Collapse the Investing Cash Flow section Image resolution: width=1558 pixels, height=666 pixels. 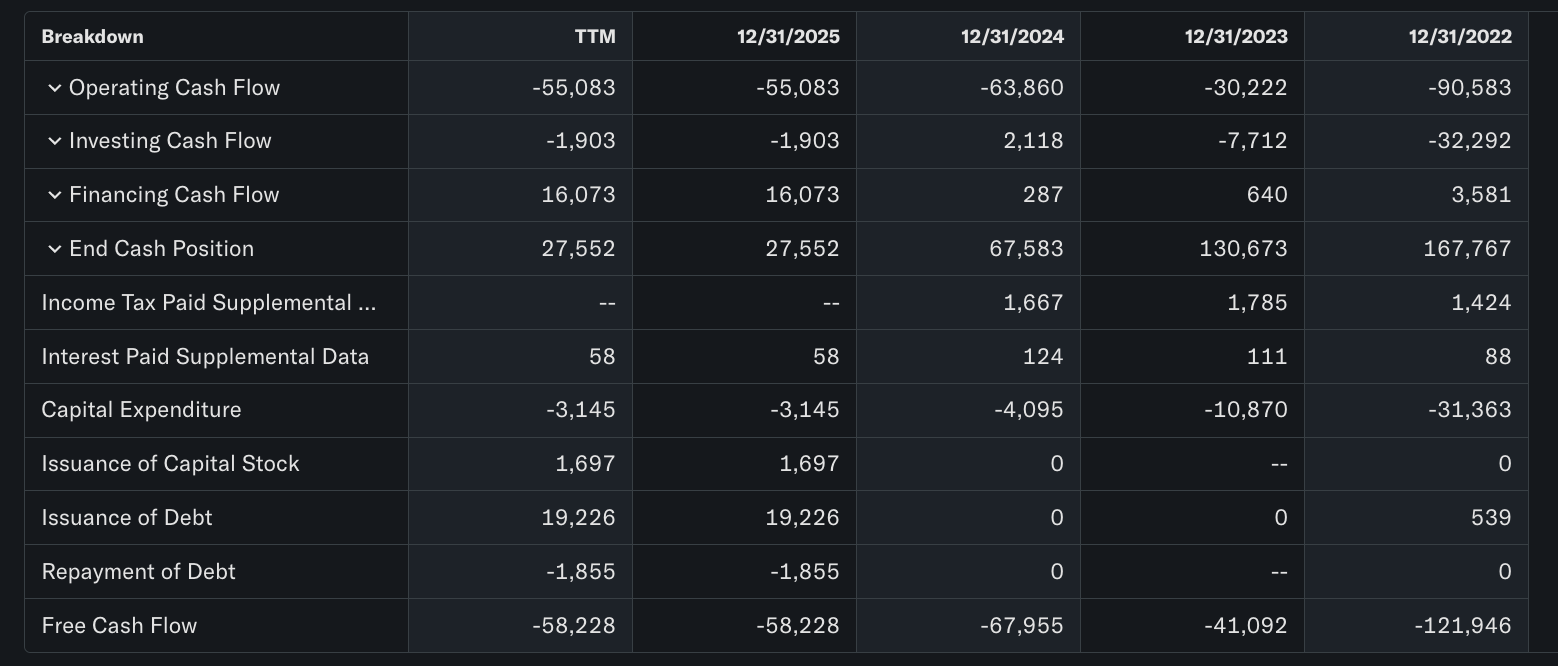click(56, 140)
